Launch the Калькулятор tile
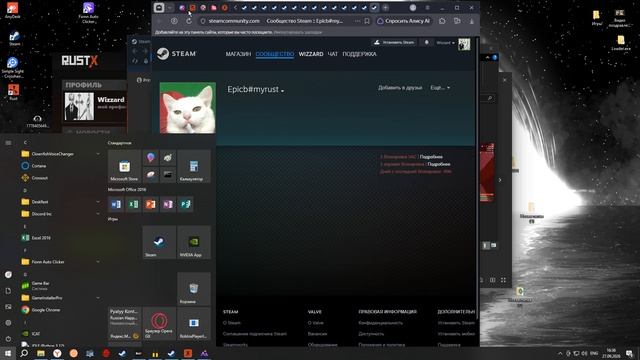 point(194,166)
